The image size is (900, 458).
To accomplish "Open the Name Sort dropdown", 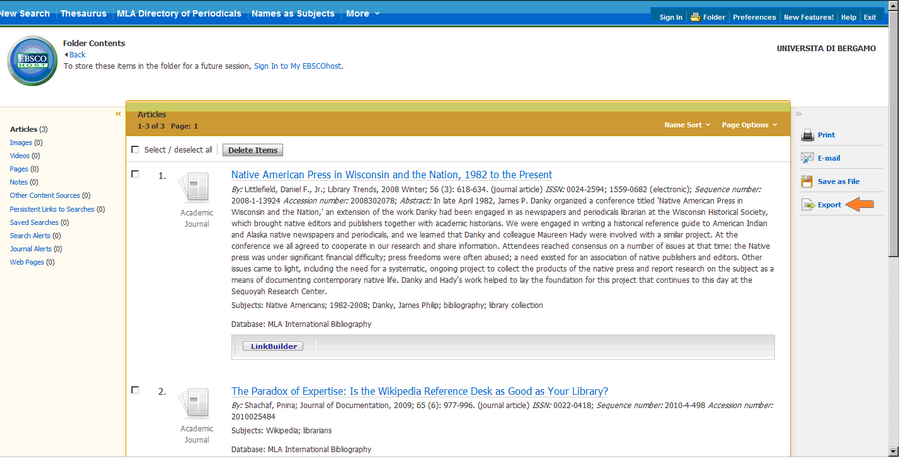I will pyautogui.click(x=687, y=125).
